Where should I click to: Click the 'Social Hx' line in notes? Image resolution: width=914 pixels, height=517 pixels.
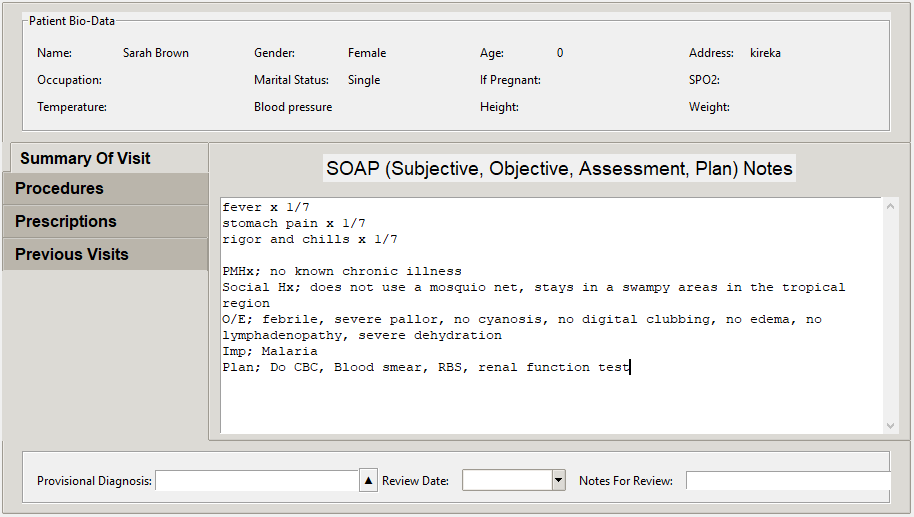[533, 287]
